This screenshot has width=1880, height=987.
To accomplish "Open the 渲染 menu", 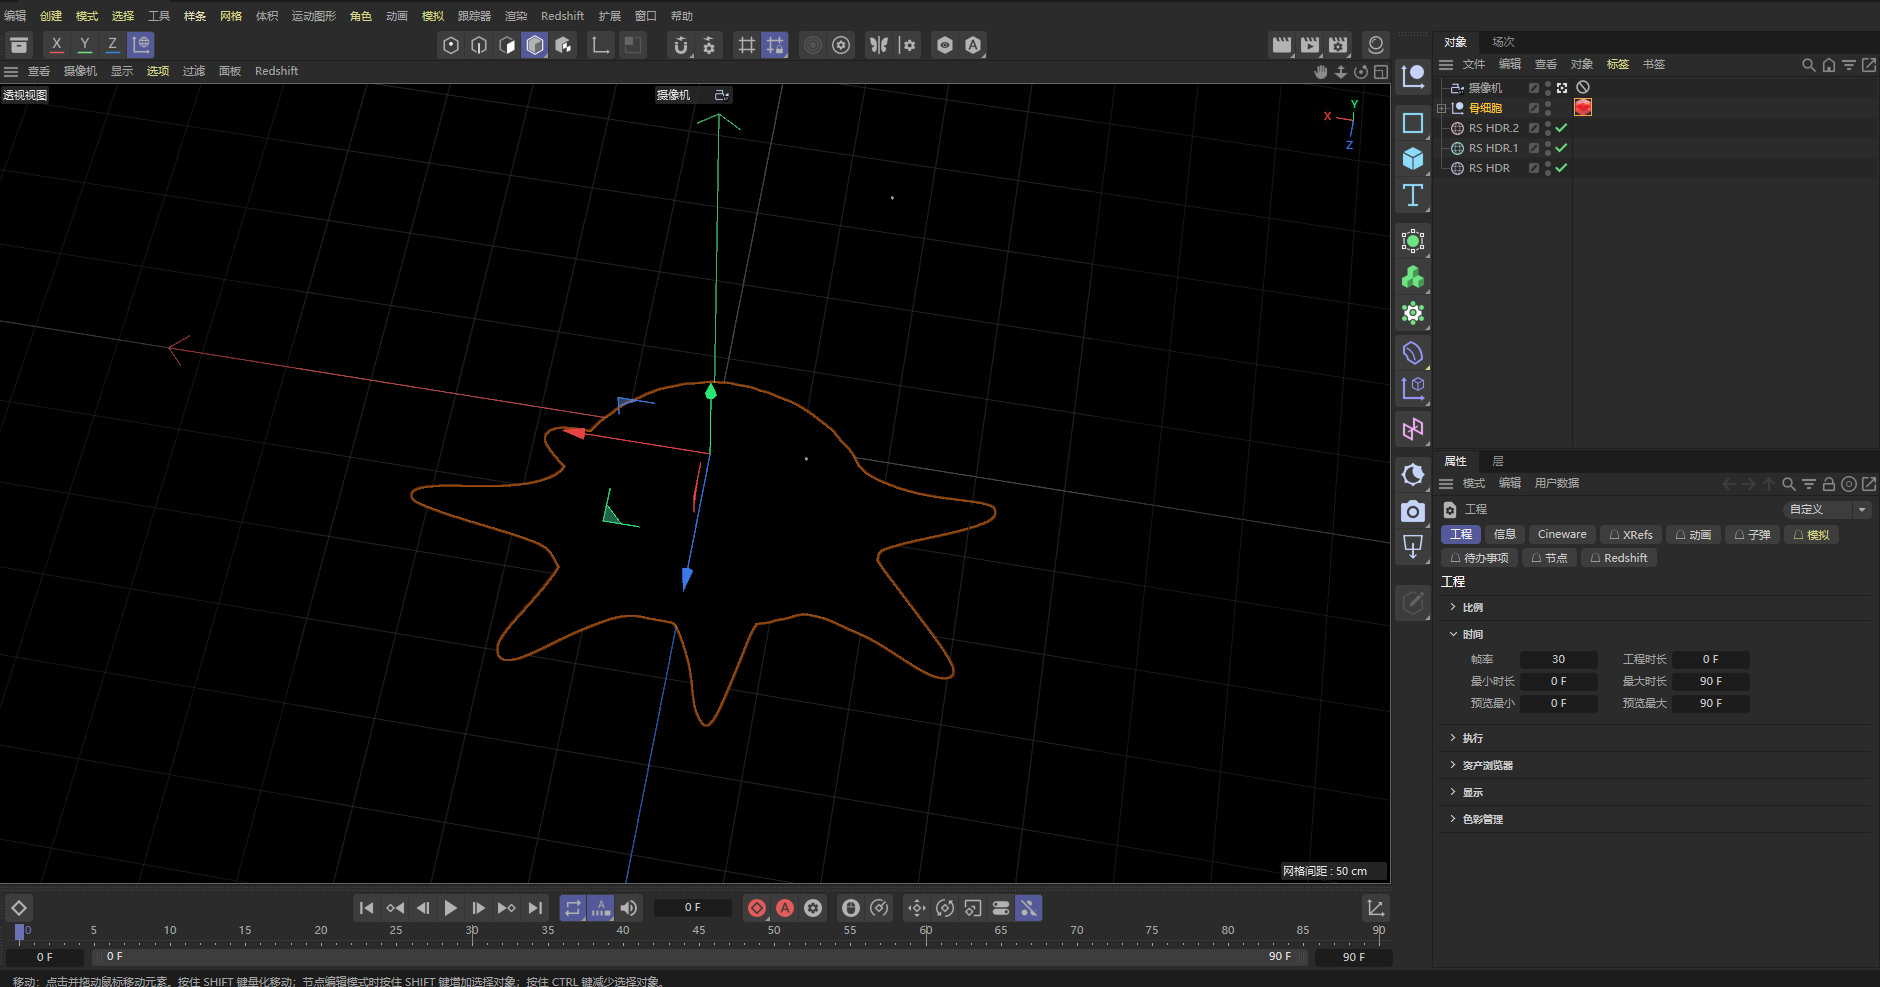I will tap(515, 16).
